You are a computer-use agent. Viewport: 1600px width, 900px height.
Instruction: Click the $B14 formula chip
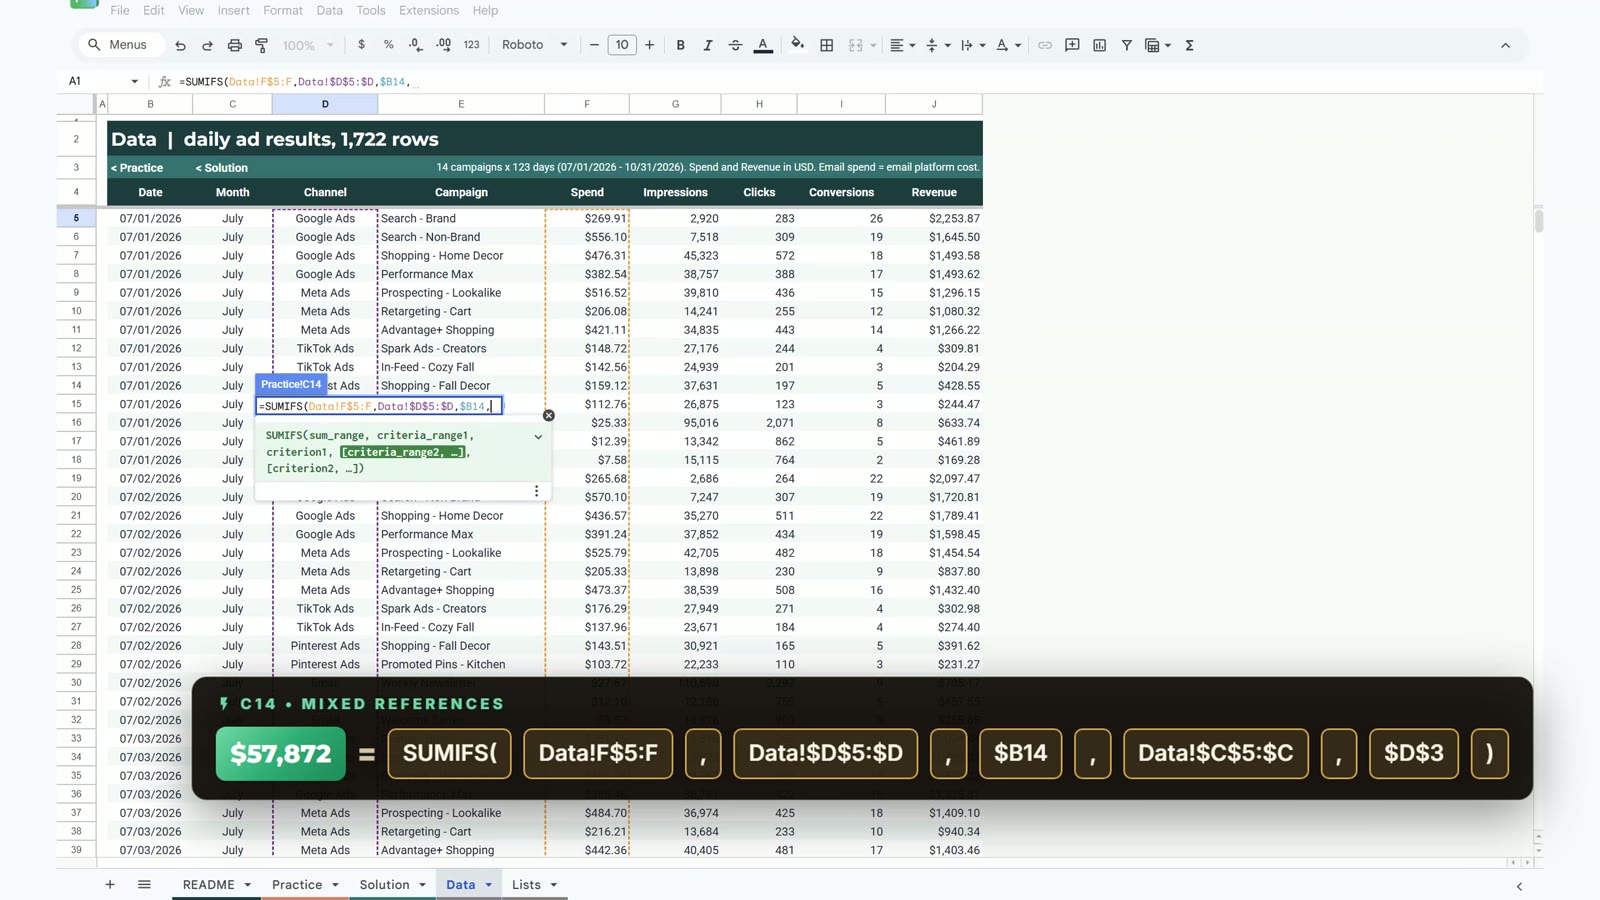click(1021, 753)
